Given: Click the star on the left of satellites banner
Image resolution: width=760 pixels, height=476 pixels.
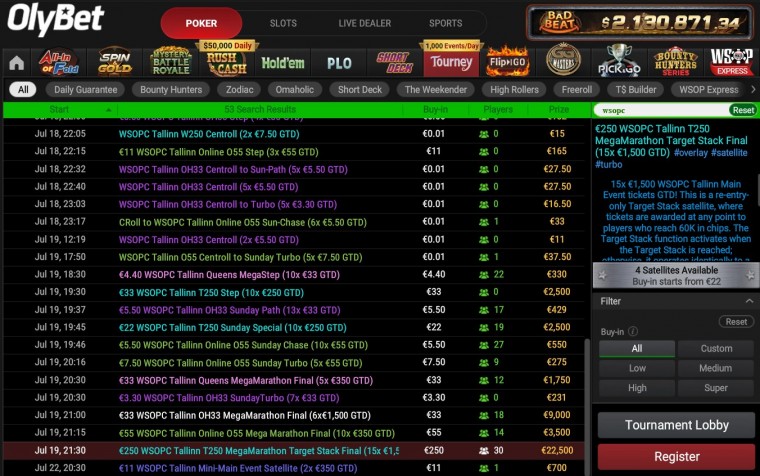Looking at the screenshot, I should click(602, 276).
